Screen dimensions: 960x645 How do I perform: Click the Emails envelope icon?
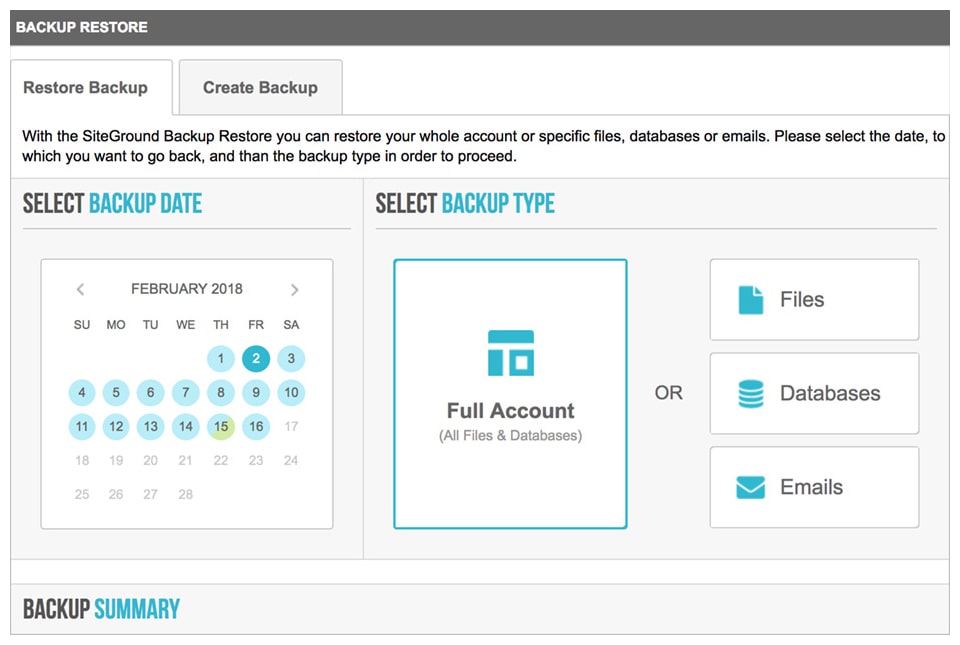coord(751,488)
